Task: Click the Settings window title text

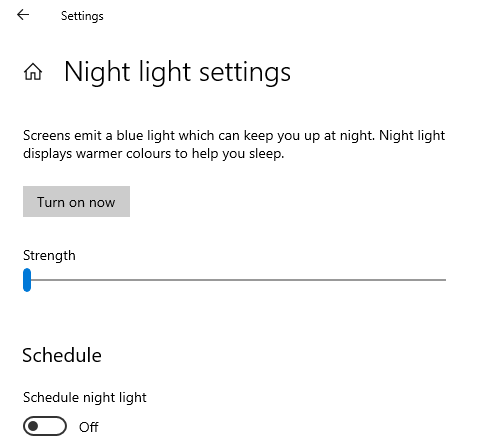Action: coord(82,16)
